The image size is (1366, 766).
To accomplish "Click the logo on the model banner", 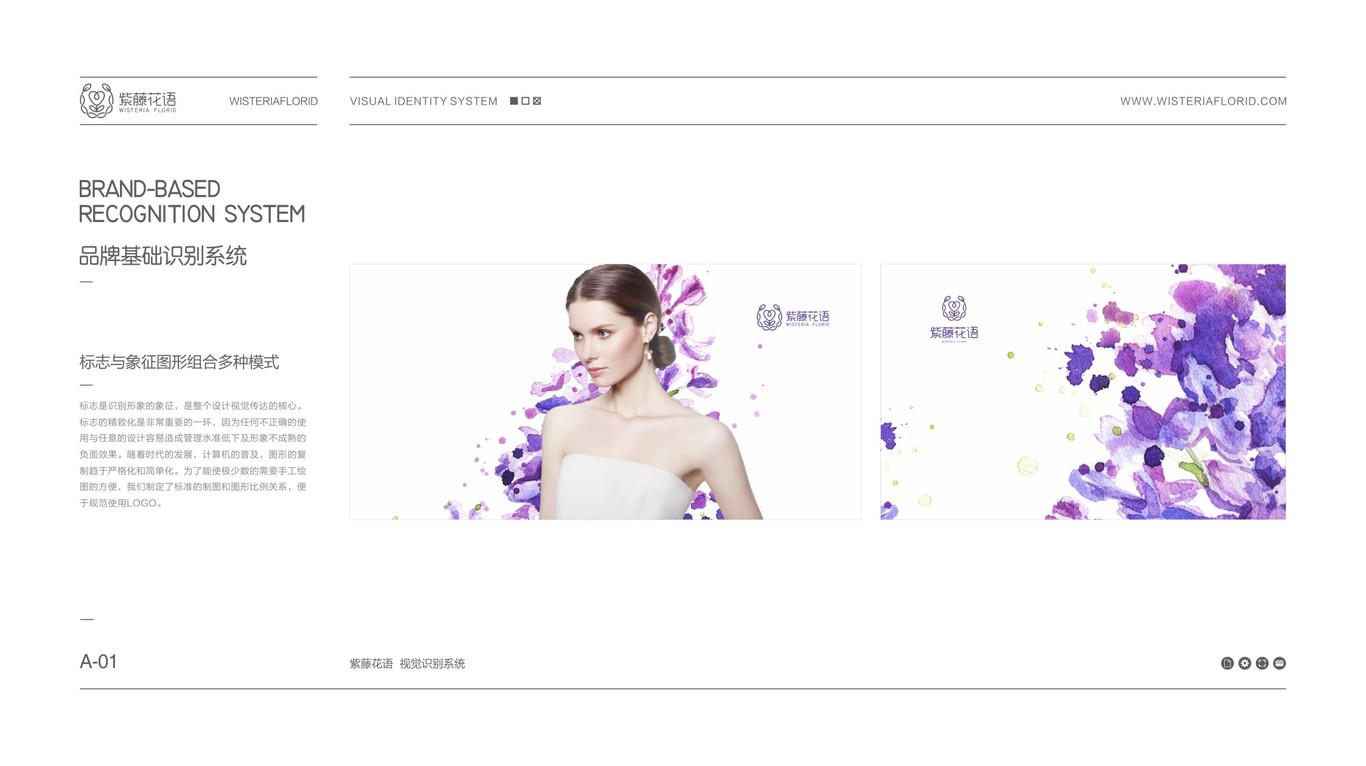I will tap(793, 317).
